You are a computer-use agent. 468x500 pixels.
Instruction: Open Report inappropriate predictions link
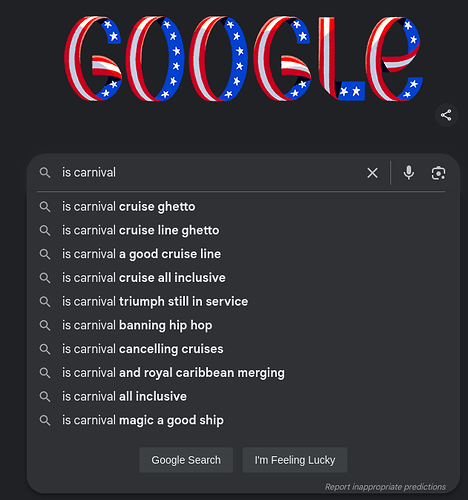385,487
